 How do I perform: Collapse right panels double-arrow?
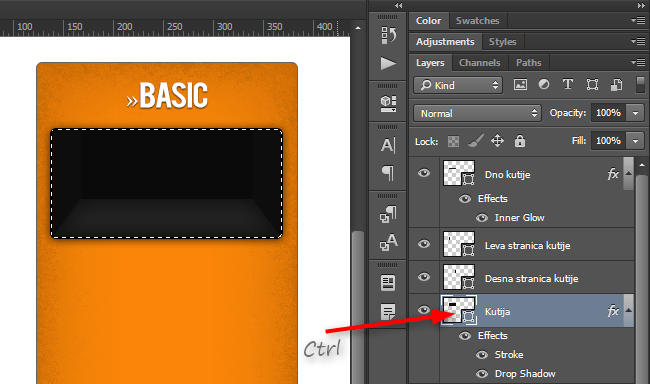(x=641, y=5)
